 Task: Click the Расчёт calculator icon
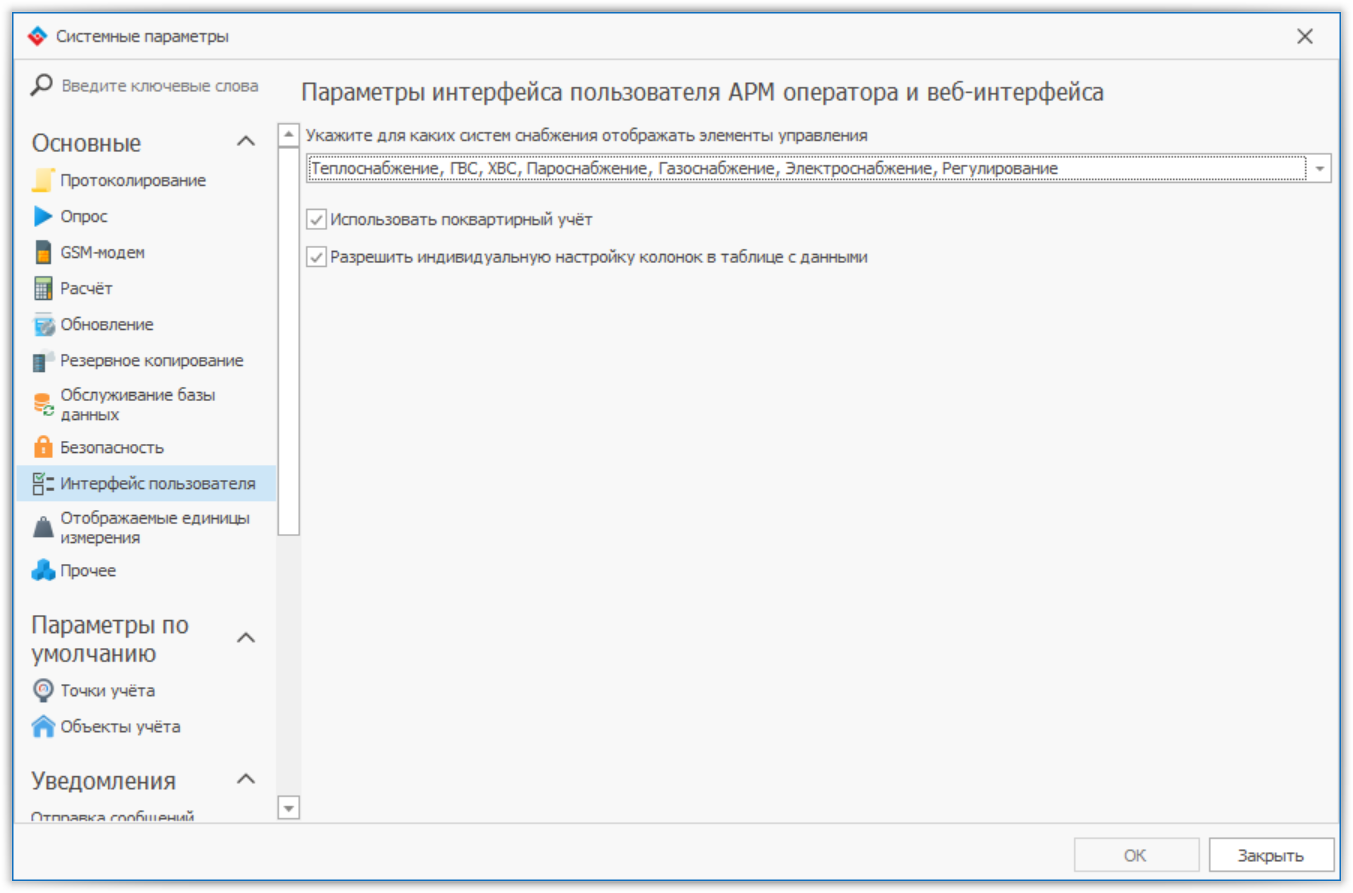[43, 288]
